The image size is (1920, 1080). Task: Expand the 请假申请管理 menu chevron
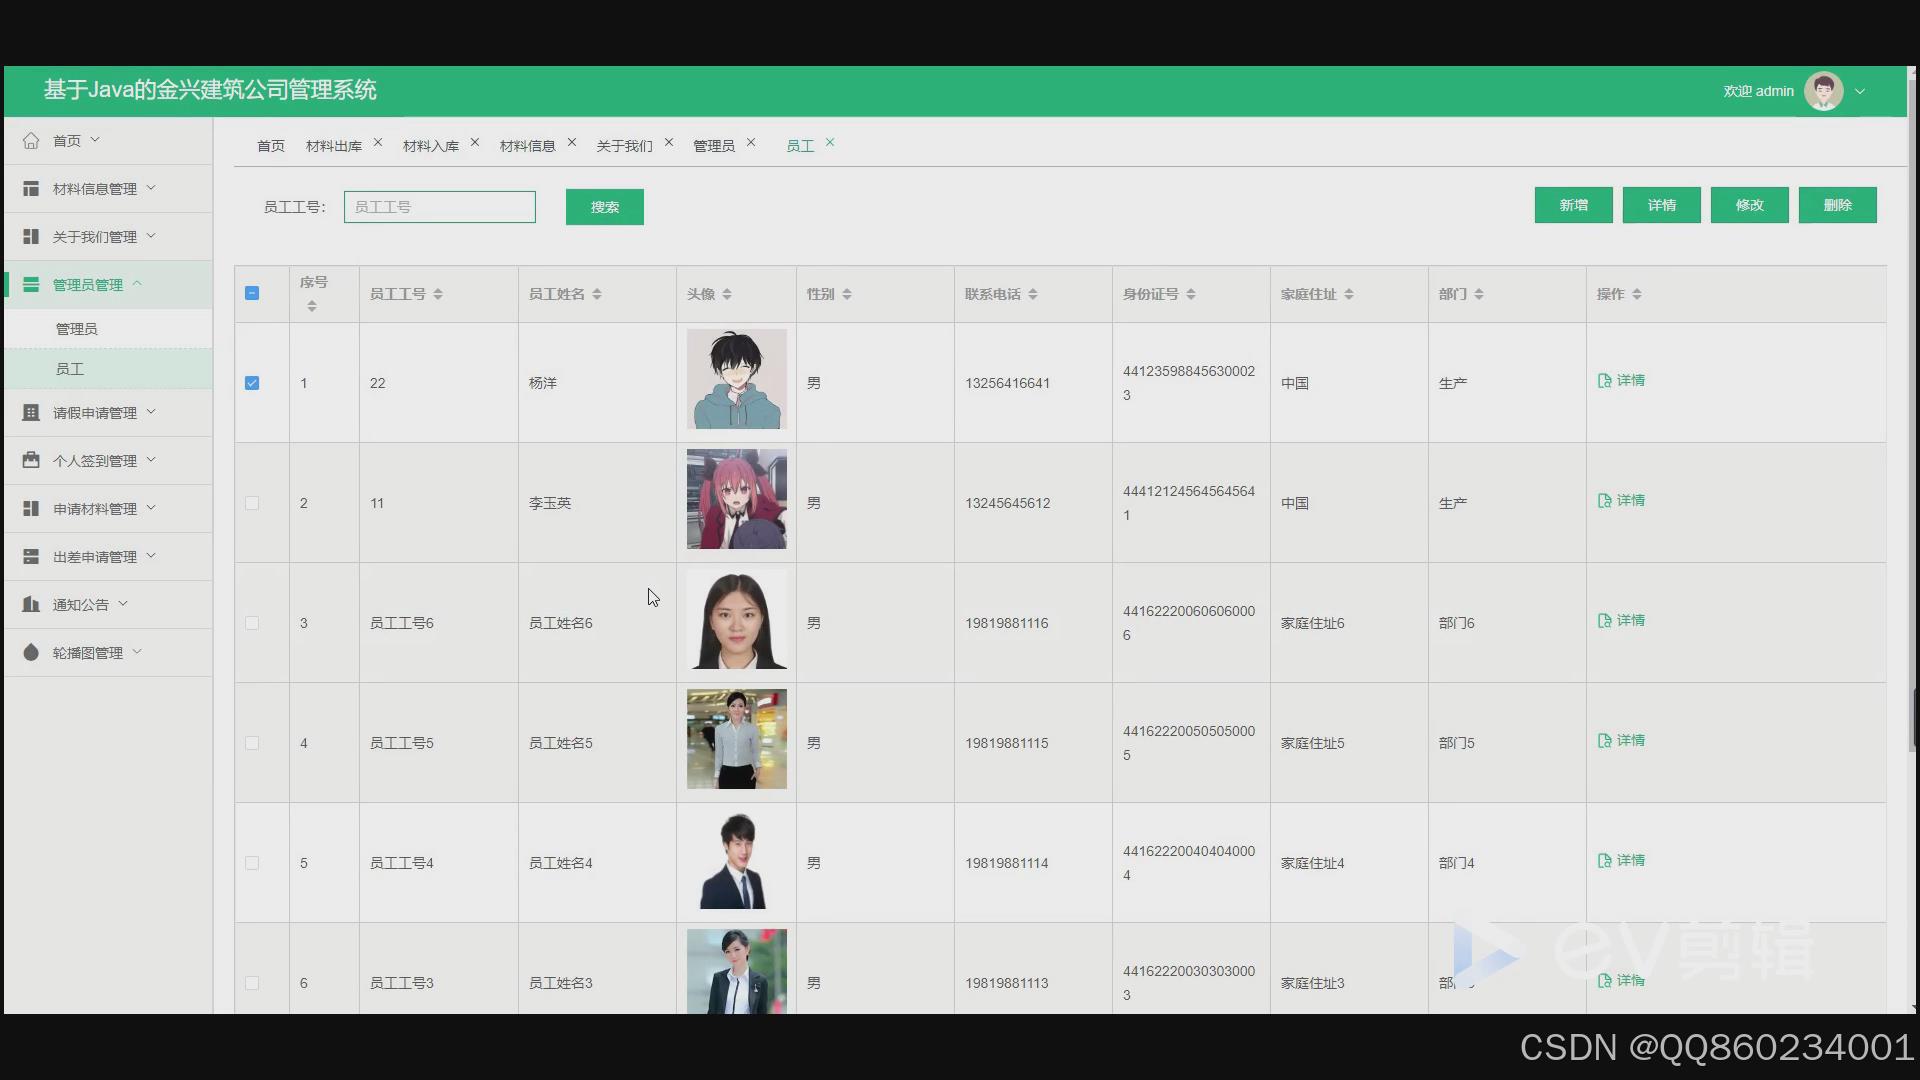[151, 412]
